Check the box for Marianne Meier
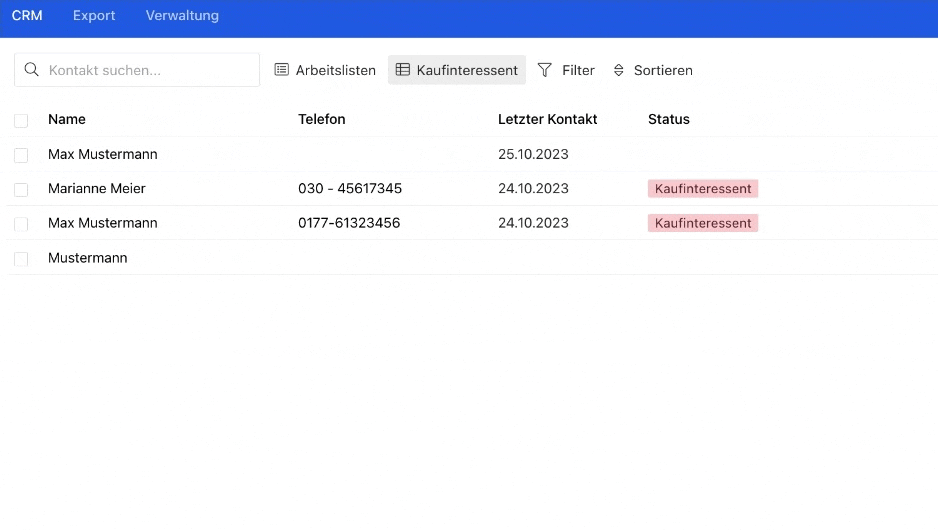The height and width of the screenshot is (530, 938). pyautogui.click(x=21, y=190)
